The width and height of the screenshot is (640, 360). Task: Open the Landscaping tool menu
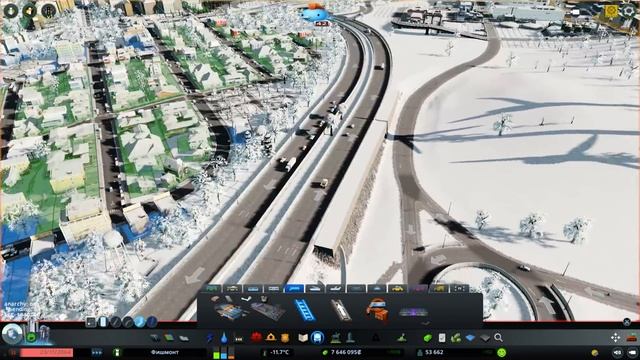[402, 337]
